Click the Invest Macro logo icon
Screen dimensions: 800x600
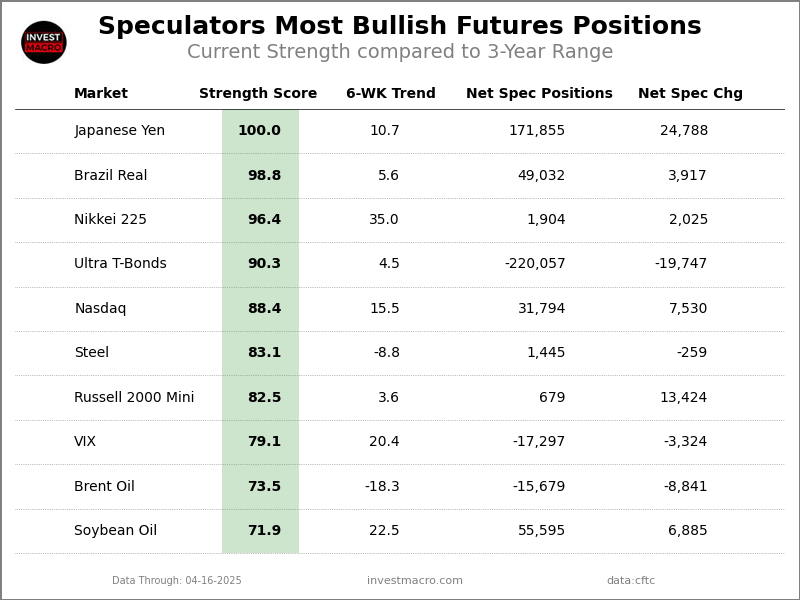[x=44, y=42]
